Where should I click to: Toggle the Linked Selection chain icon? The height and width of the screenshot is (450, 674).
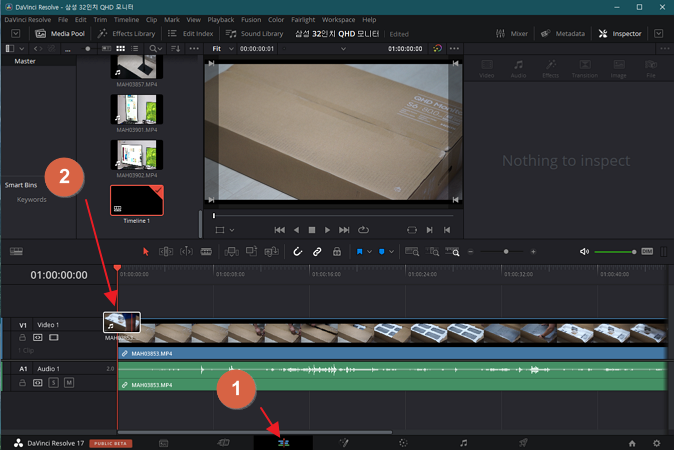click(317, 251)
